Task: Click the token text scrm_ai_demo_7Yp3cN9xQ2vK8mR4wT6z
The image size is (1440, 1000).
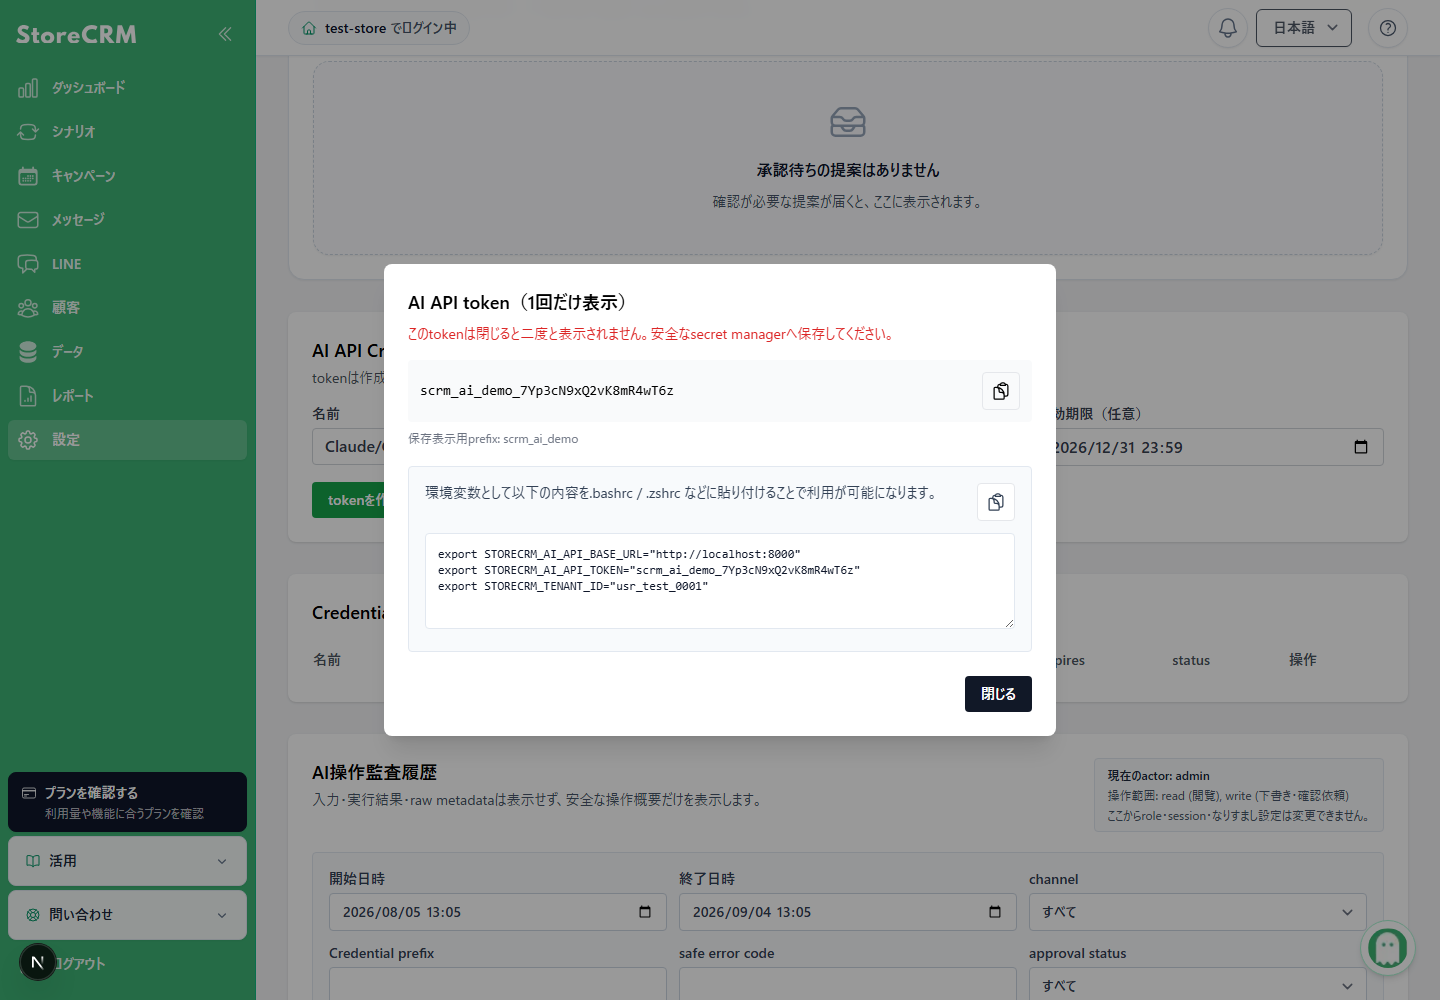Action: pyautogui.click(x=547, y=391)
